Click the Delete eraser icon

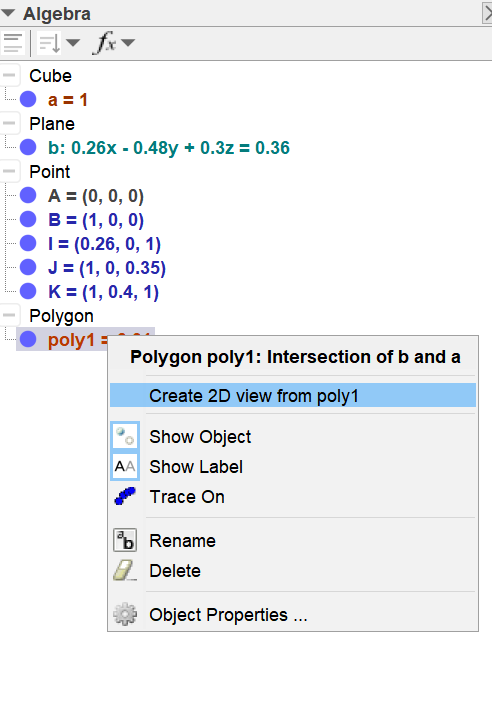[125, 570]
